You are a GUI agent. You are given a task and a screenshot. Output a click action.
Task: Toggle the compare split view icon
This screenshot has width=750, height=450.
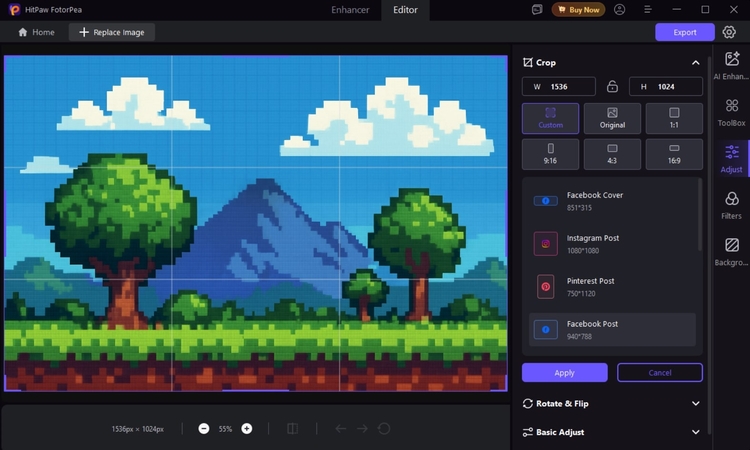click(292, 428)
